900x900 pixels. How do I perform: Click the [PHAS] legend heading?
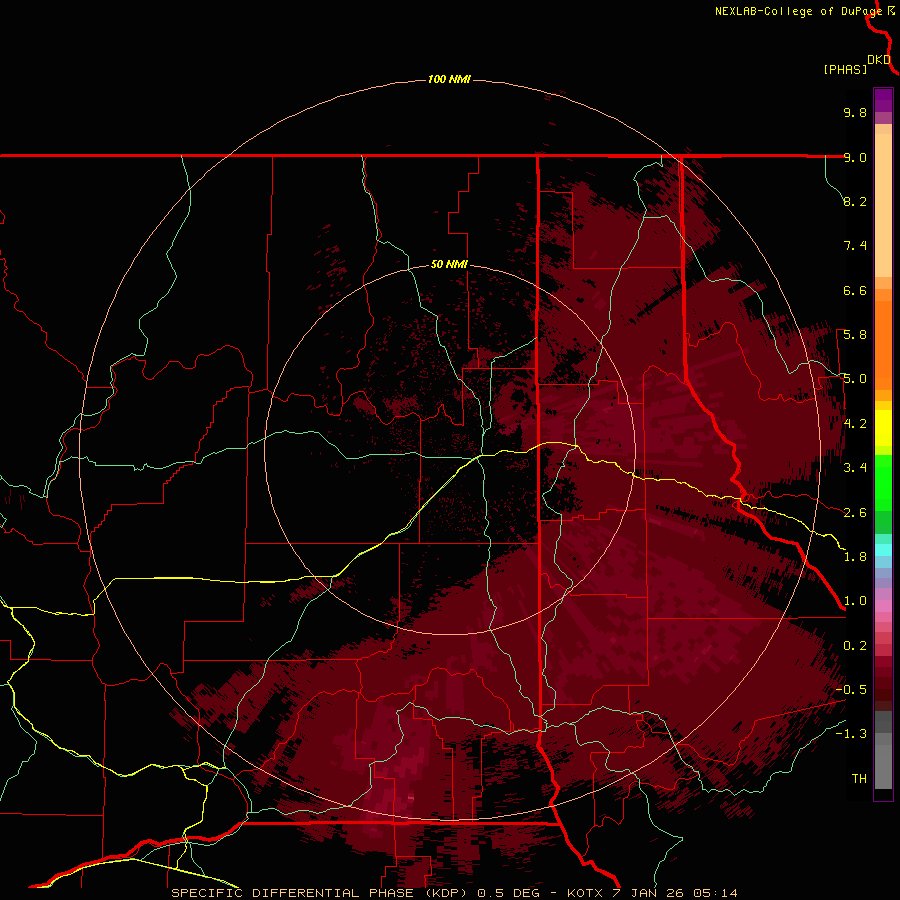pos(845,69)
